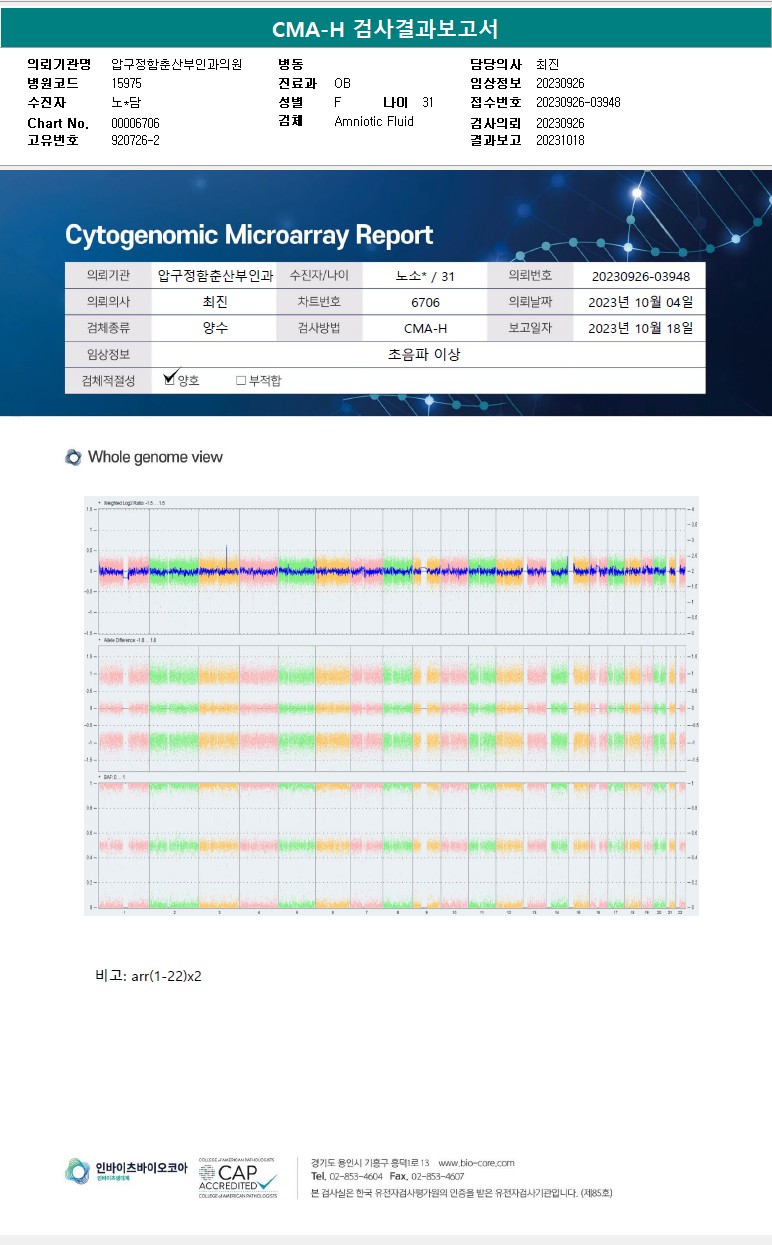Toggle the 양호 checkbox

pos(170,380)
